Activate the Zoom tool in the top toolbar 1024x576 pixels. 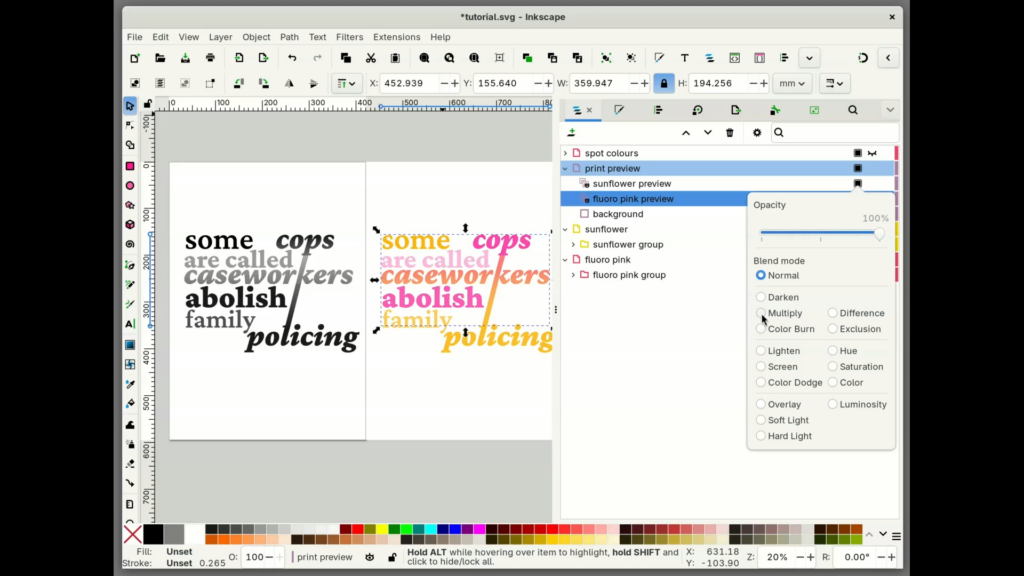[x=424, y=57]
